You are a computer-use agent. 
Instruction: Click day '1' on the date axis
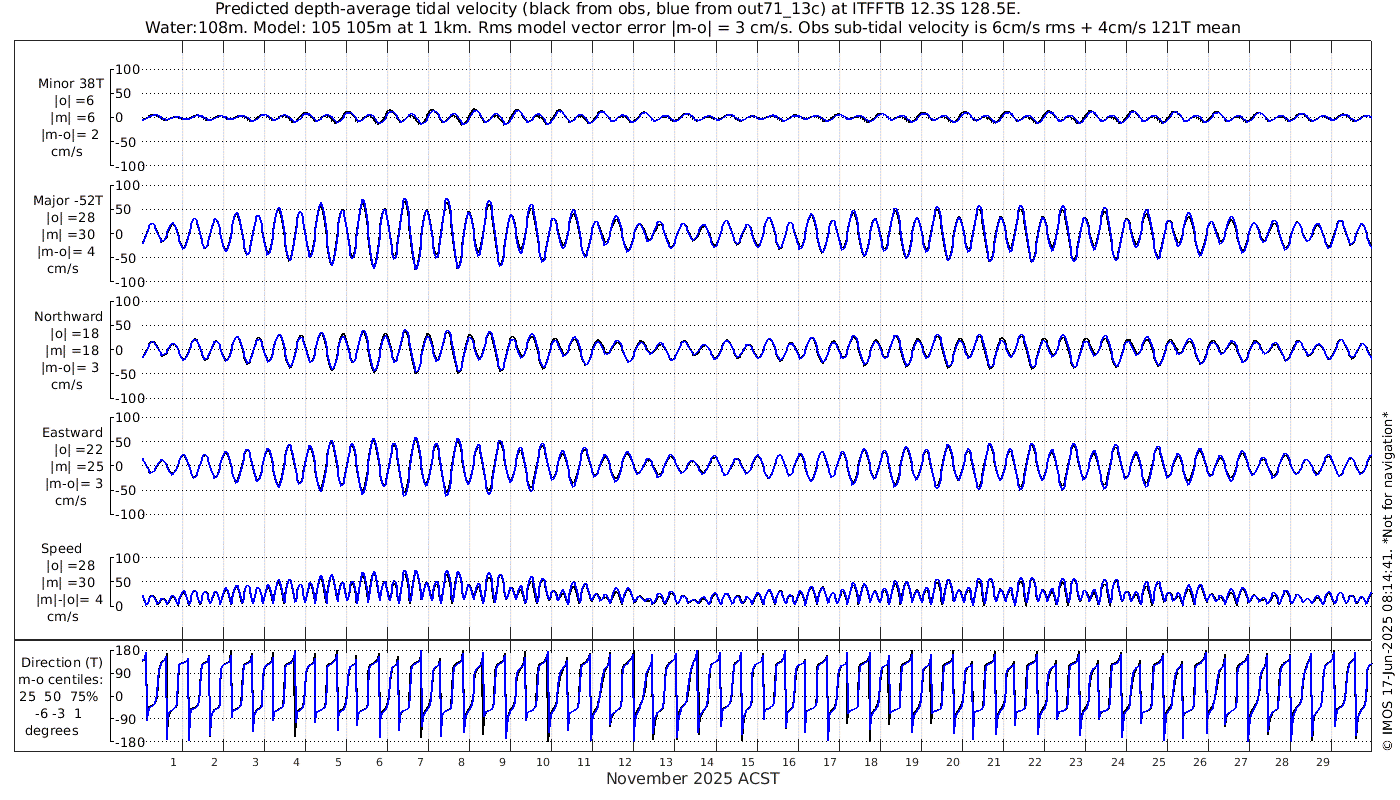(x=173, y=762)
